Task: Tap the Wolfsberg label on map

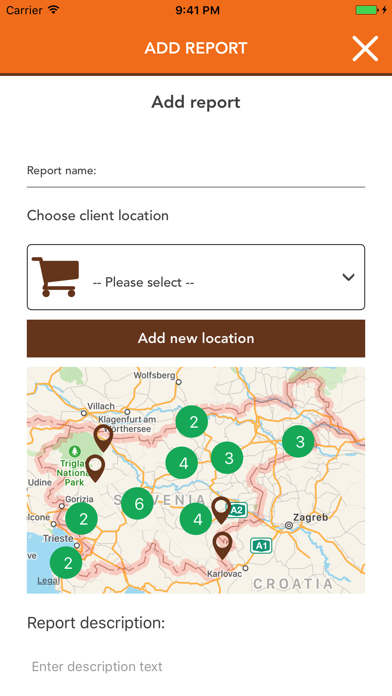Action: tap(154, 376)
